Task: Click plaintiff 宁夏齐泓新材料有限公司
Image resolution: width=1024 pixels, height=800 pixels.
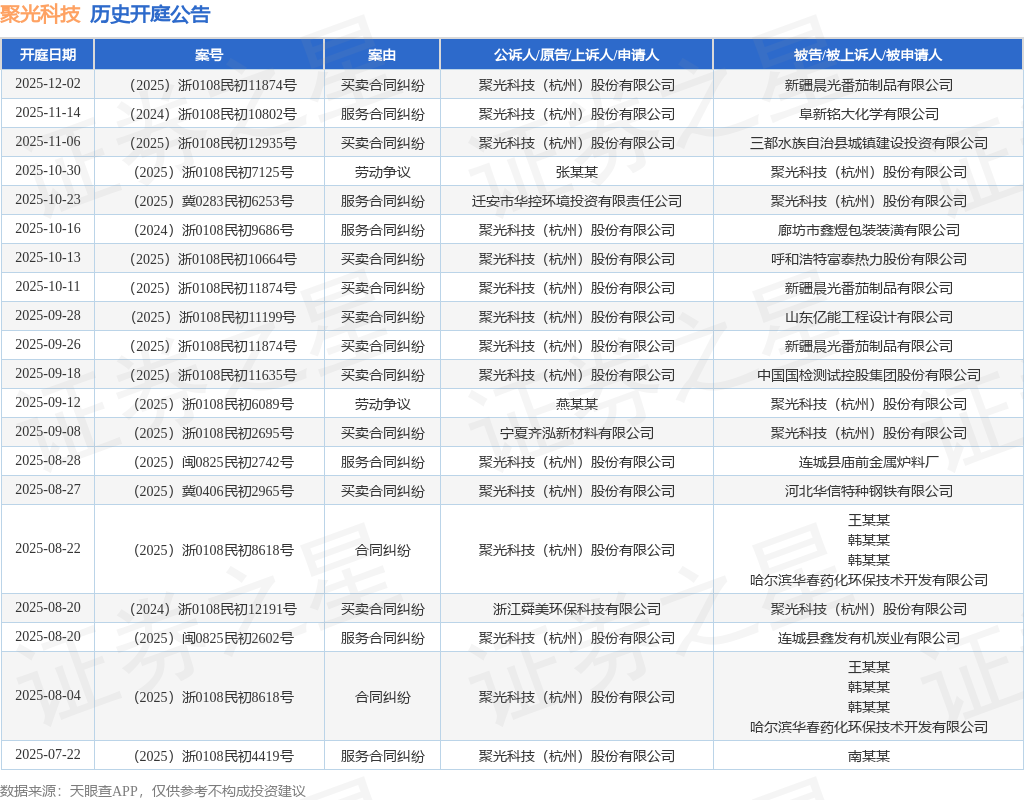Action: (577, 433)
